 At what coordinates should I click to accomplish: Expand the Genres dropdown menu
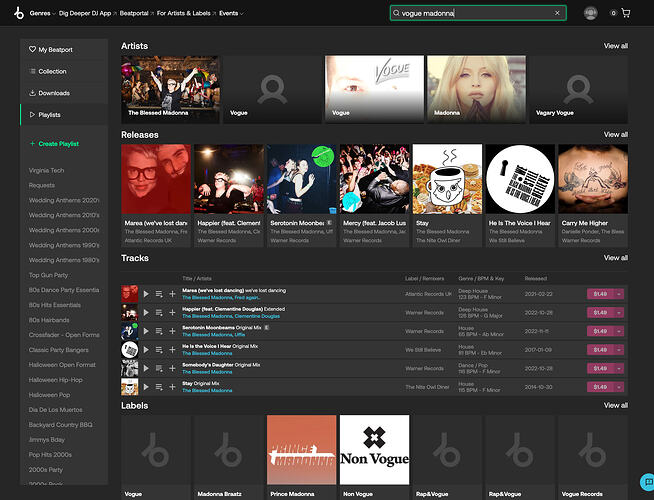[x=43, y=13]
